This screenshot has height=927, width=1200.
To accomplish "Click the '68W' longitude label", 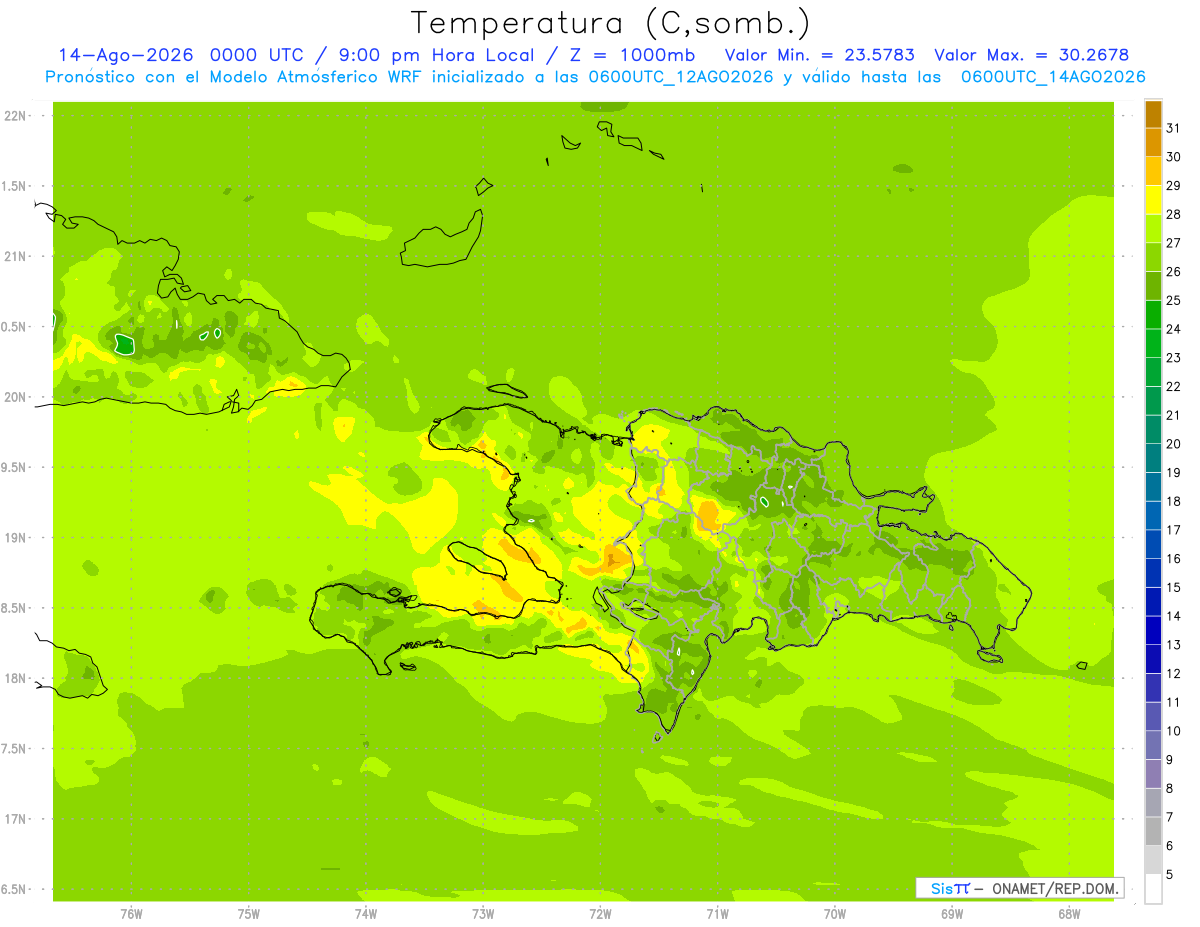I will click(x=1069, y=914).
